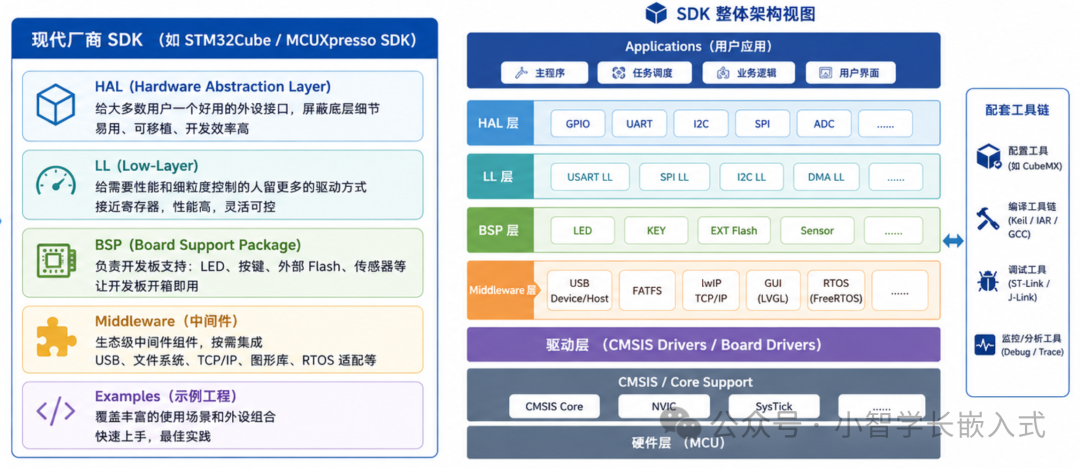Screen dimensions: 1080x468
Task: Click the ...... box in Middleware 层 row
Action: 900,290
